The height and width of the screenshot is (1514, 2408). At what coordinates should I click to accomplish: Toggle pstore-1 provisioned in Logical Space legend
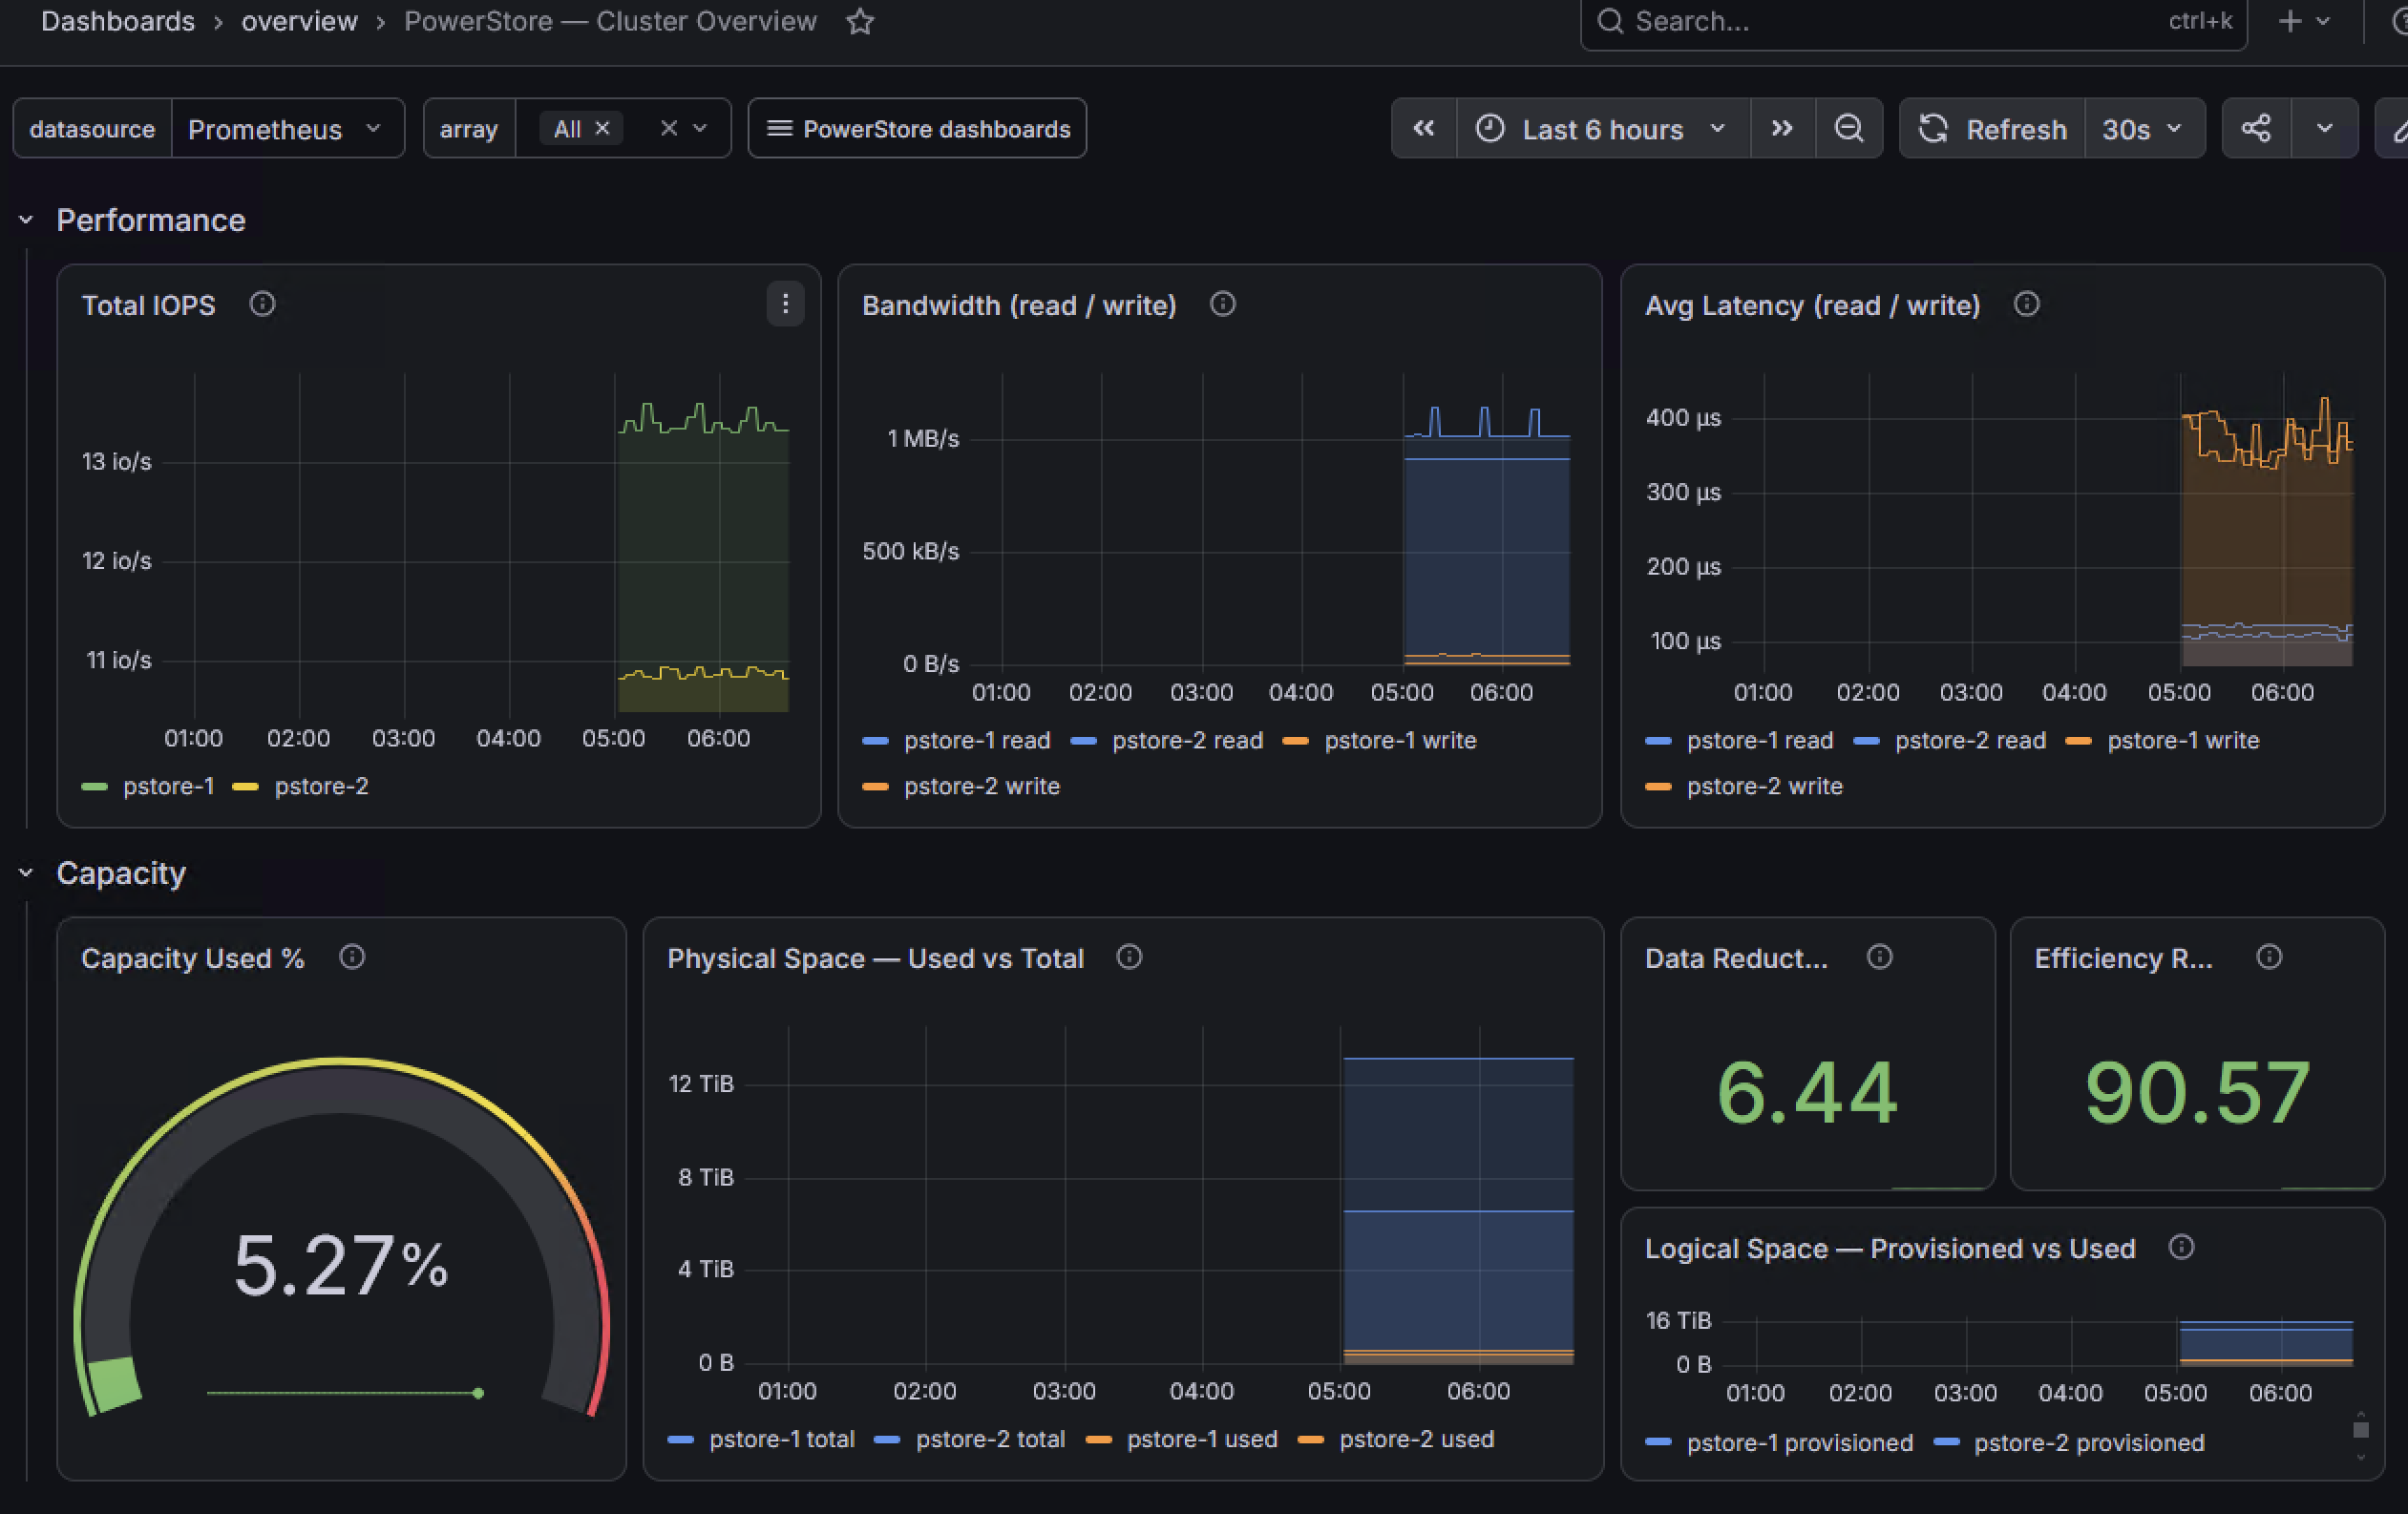pyautogui.click(x=1800, y=1443)
